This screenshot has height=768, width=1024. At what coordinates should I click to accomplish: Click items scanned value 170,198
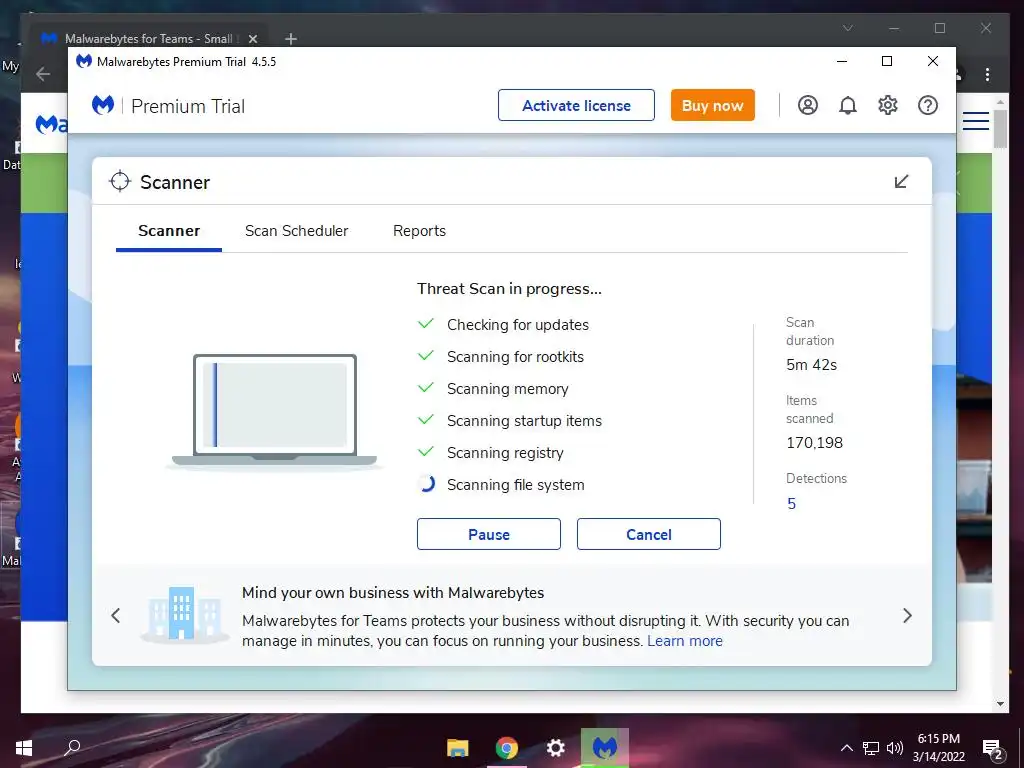[x=814, y=443]
